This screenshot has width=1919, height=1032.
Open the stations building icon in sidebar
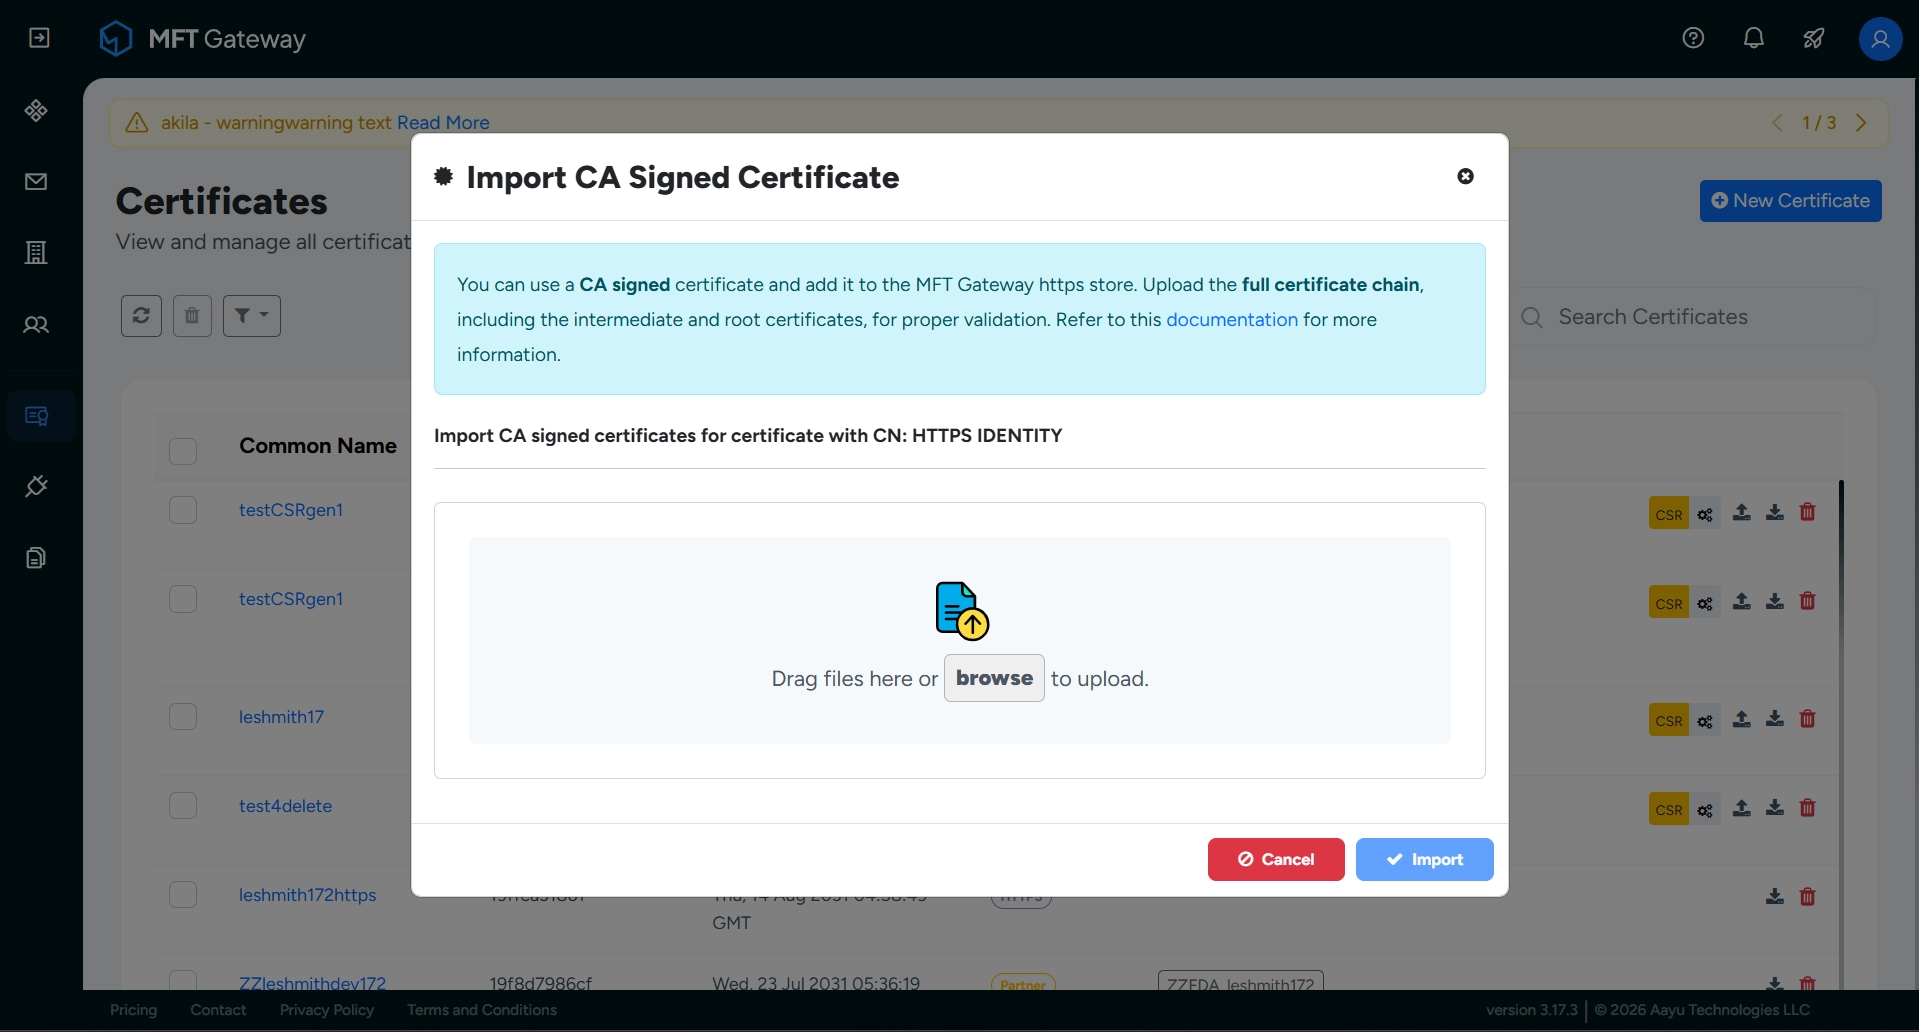click(x=36, y=253)
